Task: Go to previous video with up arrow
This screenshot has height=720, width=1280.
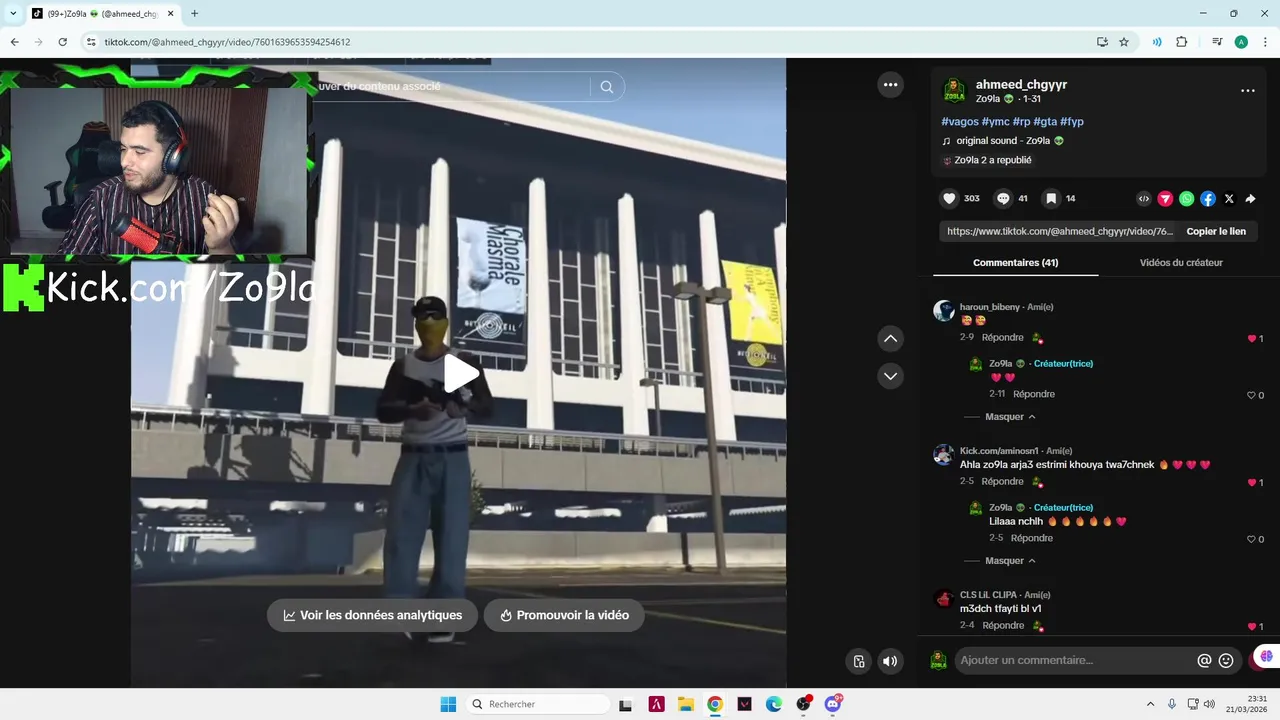Action: (x=890, y=339)
